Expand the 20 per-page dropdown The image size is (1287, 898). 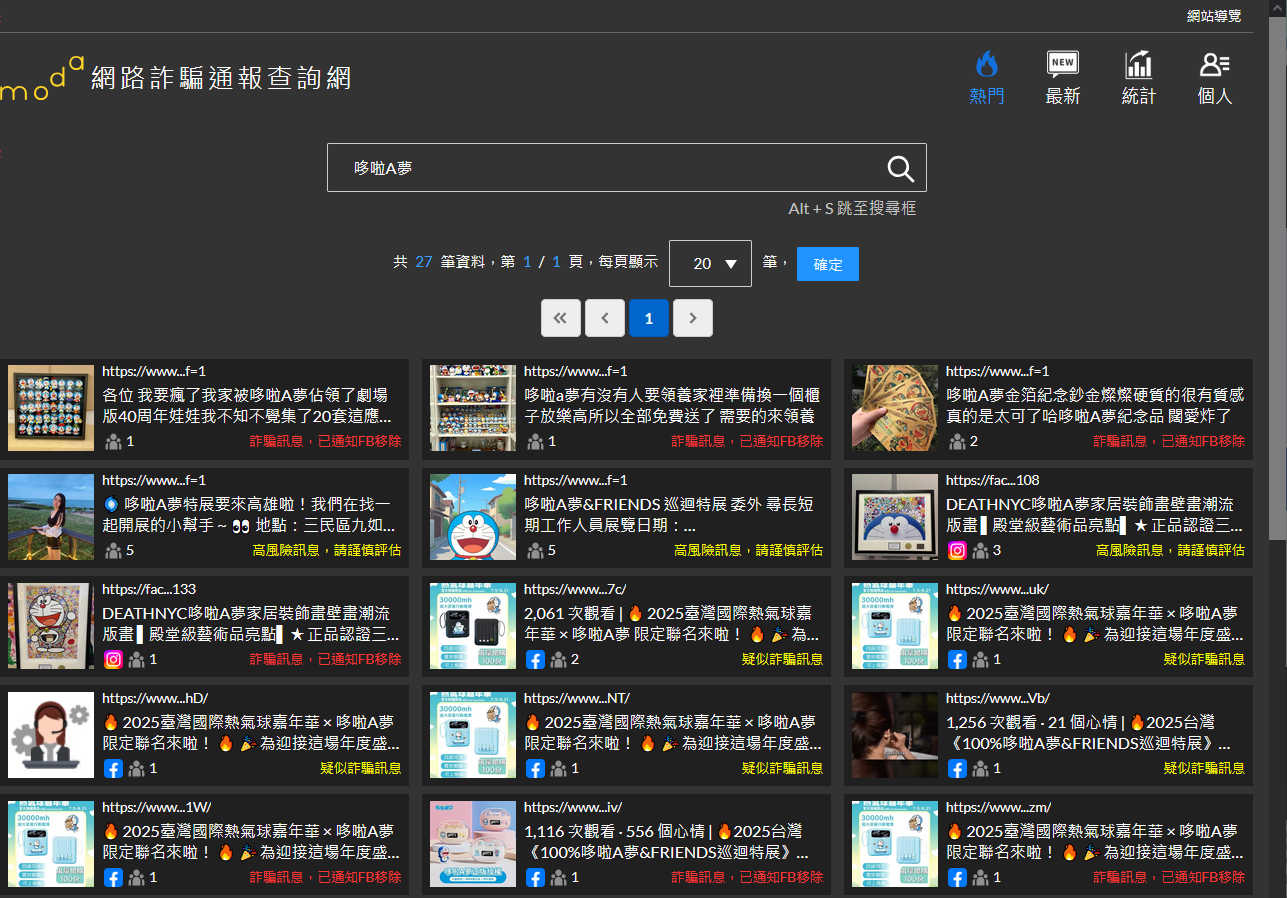710,264
